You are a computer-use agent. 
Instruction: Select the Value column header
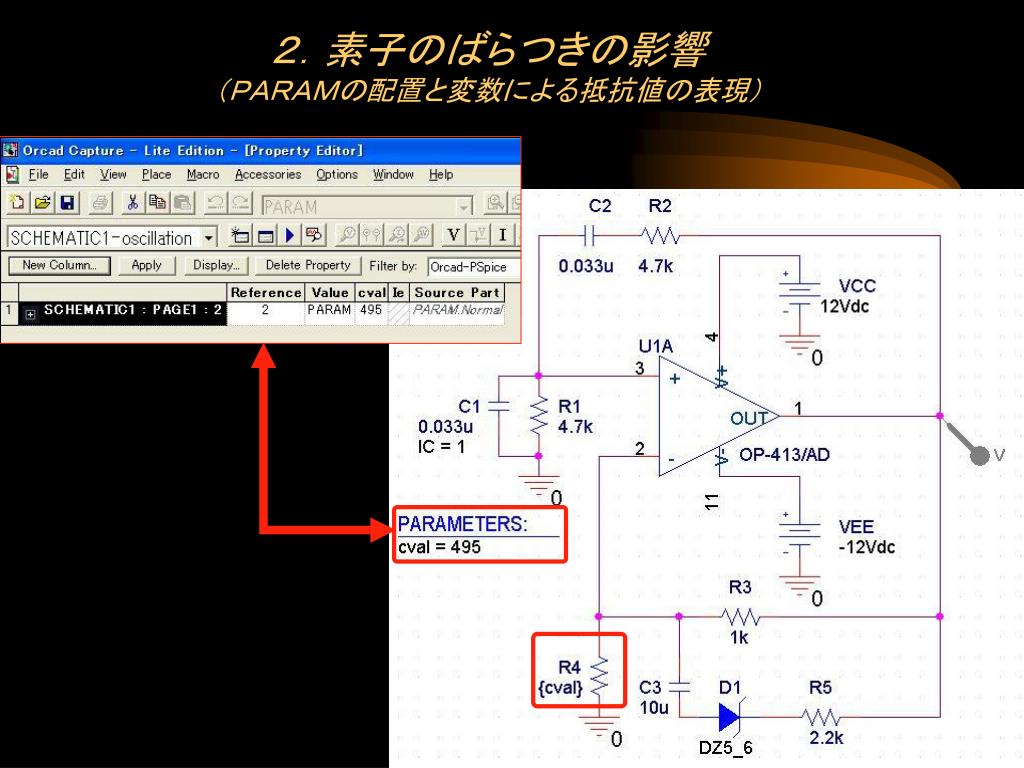click(x=330, y=293)
